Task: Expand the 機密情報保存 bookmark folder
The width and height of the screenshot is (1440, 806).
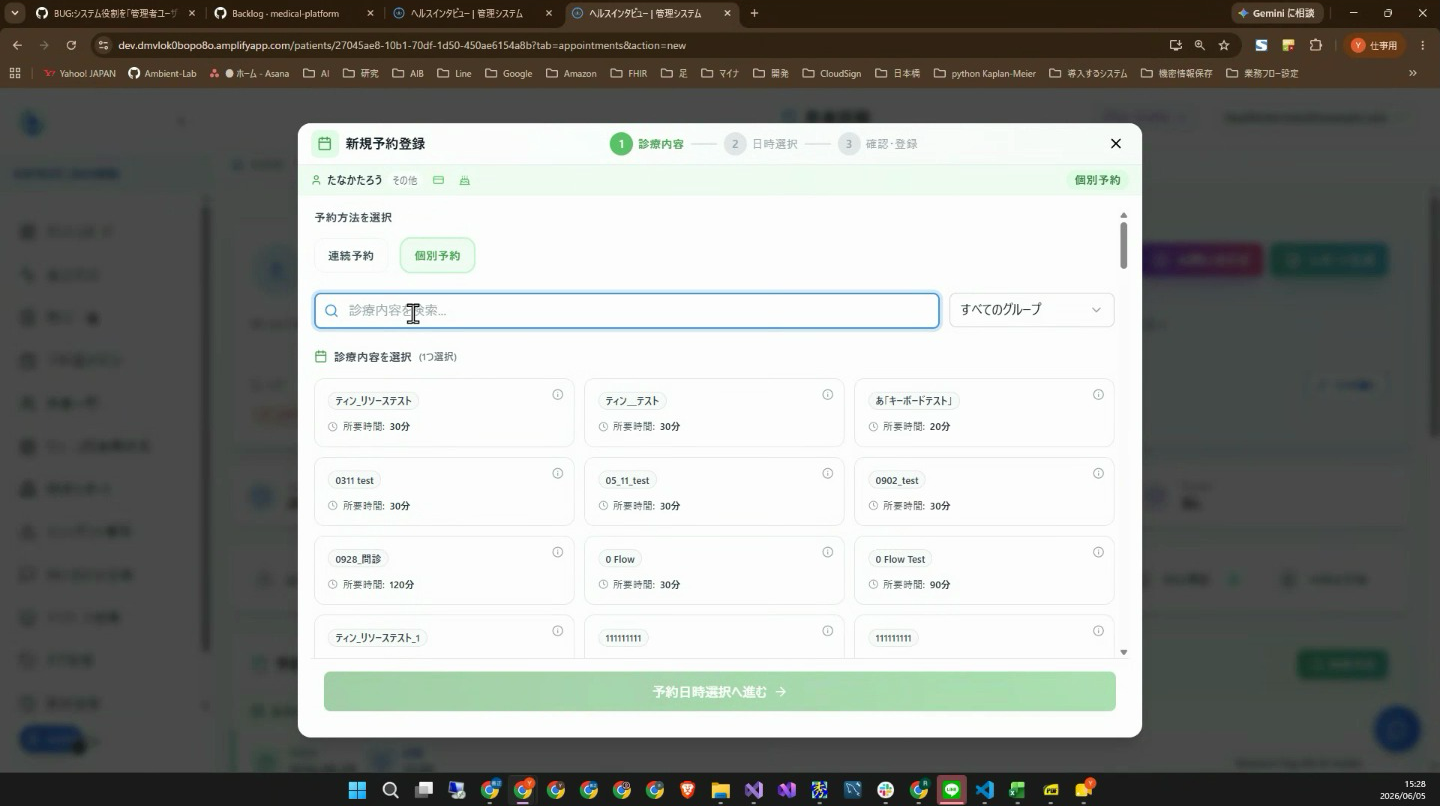Action: [x=1175, y=73]
